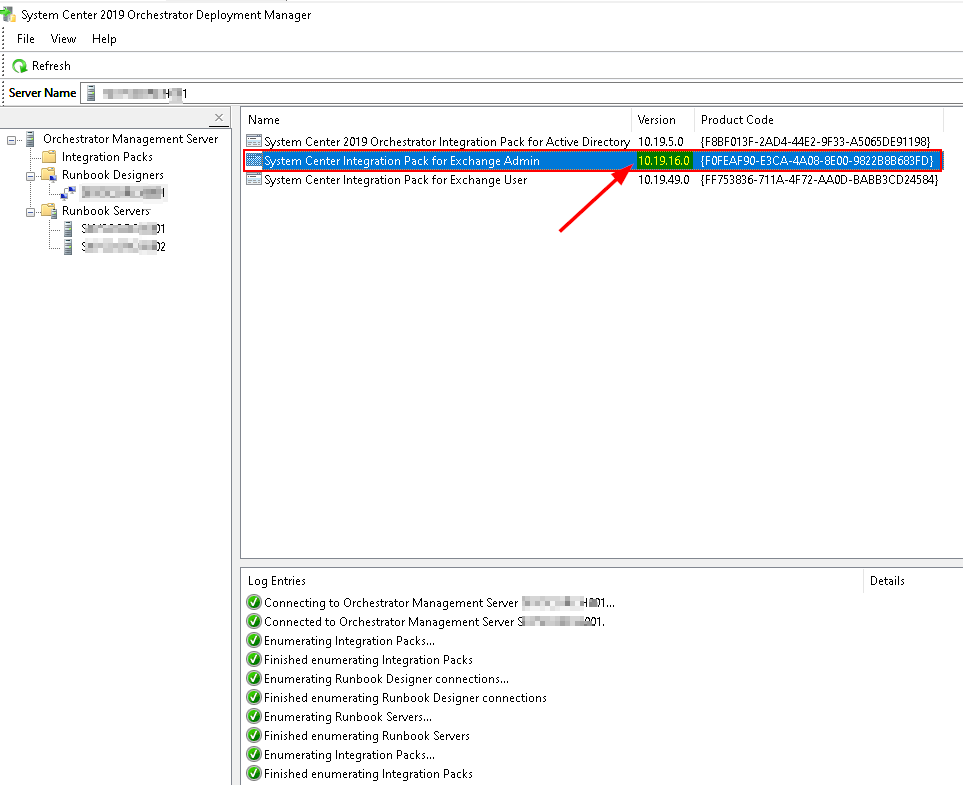Image resolution: width=963 pixels, height=785 pixels.
Task: Click checkmark beside 'Enumerating Runbook Servers...'
Action: 254,716
